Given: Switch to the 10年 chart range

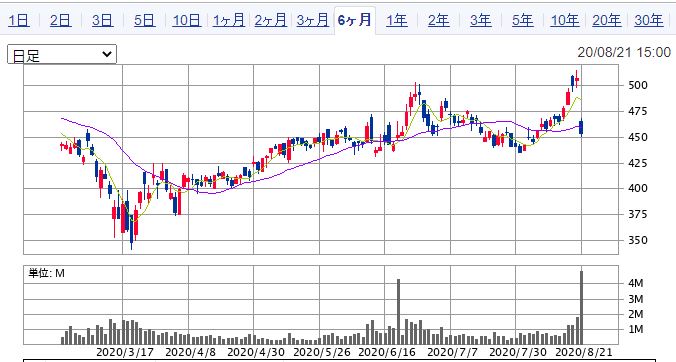Looking at the screenshot, I should pyautogui.click(x=564, y=20).
